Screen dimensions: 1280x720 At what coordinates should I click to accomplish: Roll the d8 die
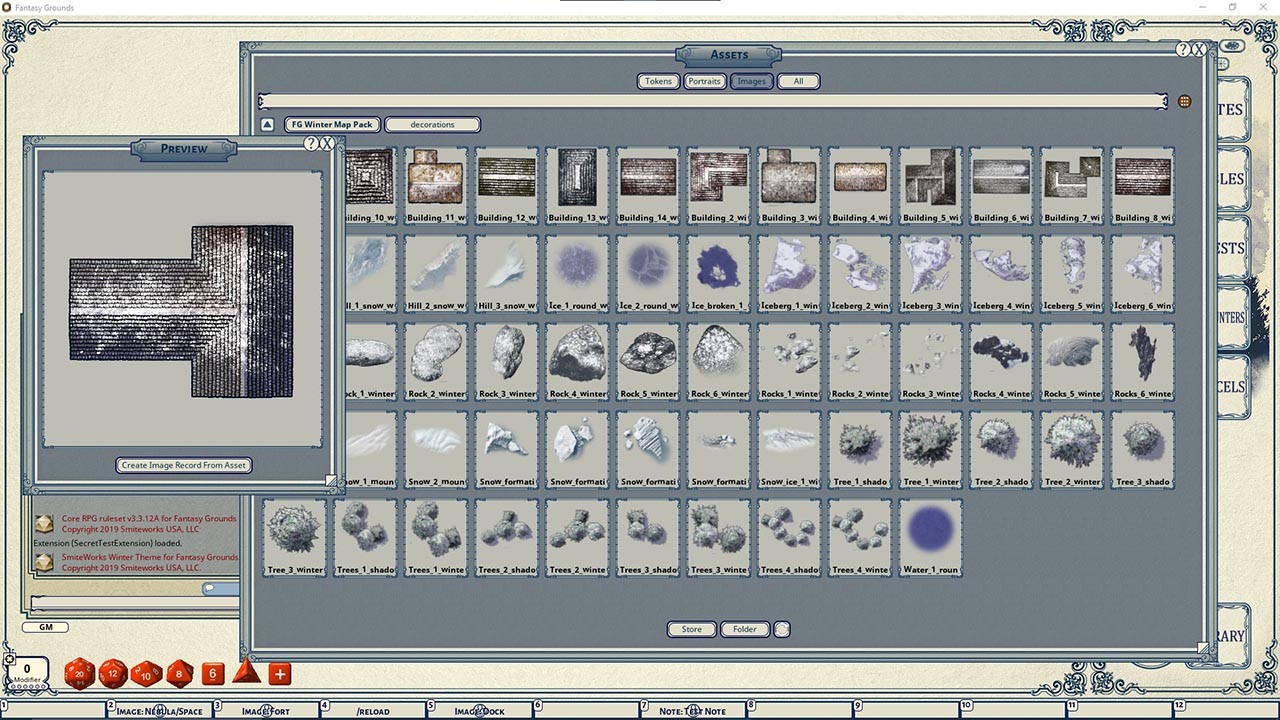point(179,674)
